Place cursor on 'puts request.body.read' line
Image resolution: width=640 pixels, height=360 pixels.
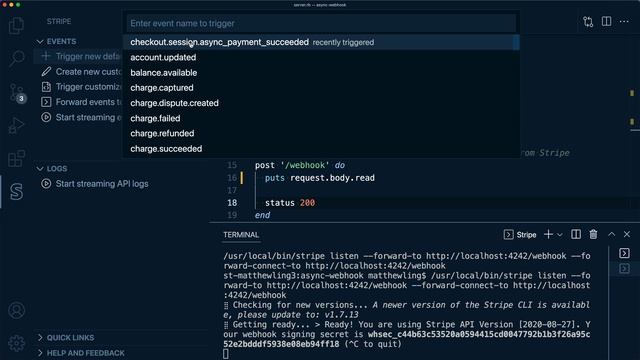click(x=320, y=178)
